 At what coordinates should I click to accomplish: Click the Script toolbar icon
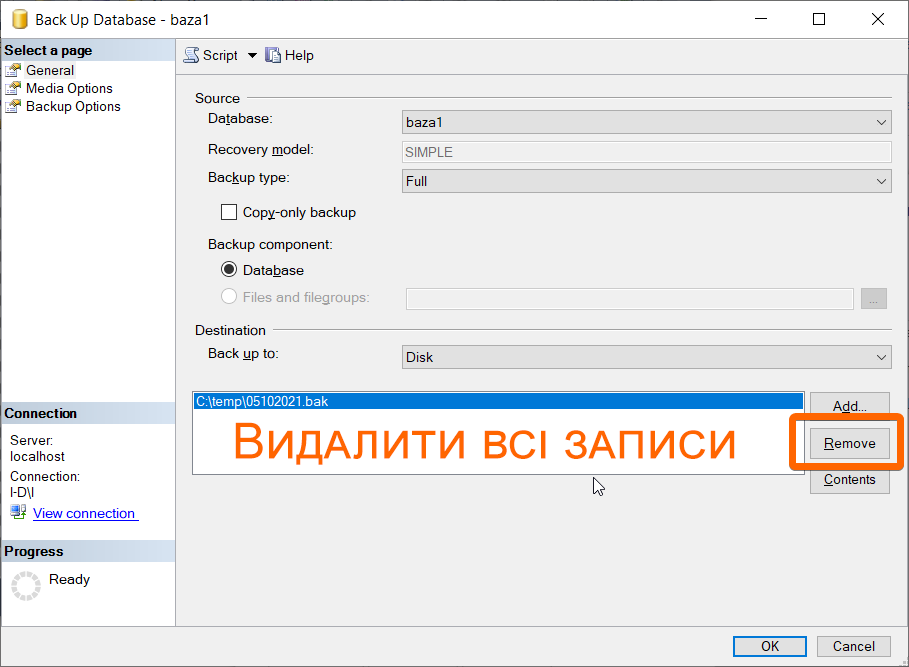(191, 55)
